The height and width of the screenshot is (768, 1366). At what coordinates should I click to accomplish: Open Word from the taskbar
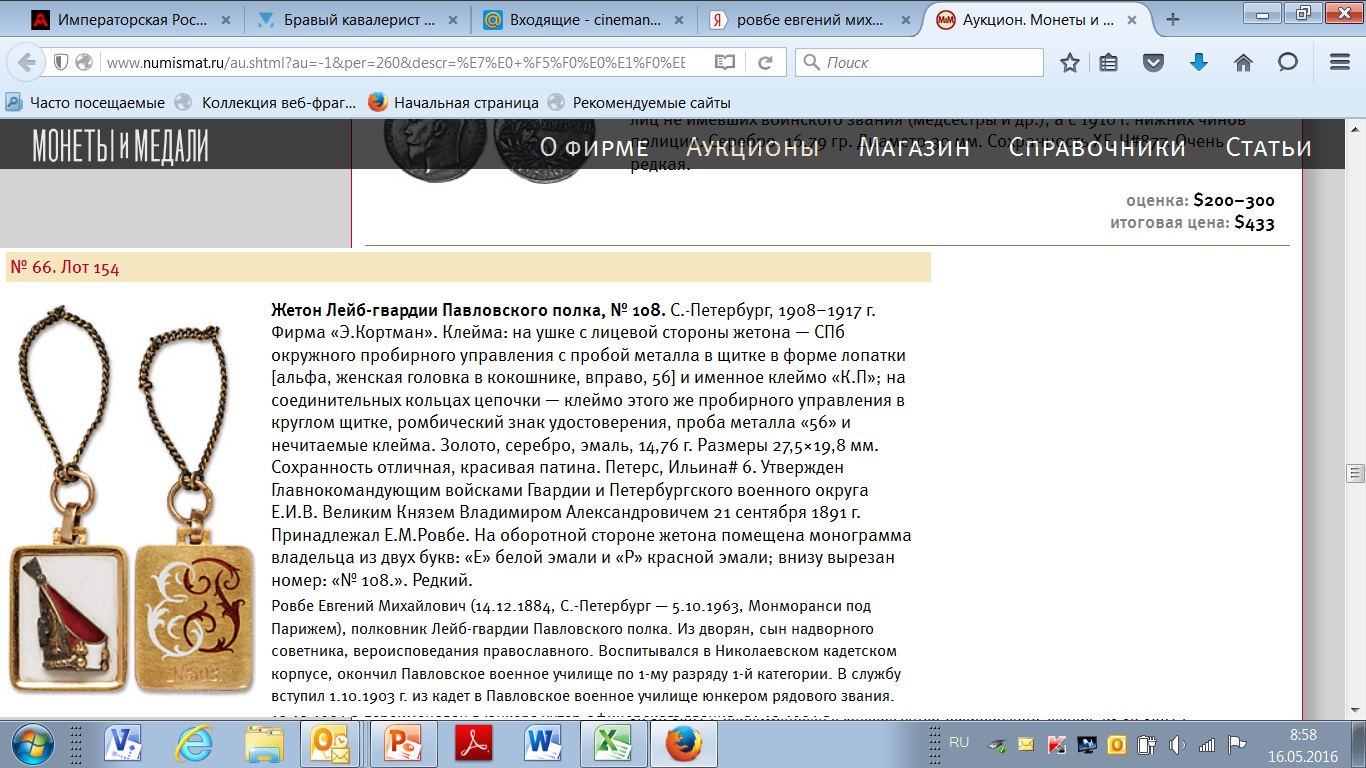click(x=542, y=744)
